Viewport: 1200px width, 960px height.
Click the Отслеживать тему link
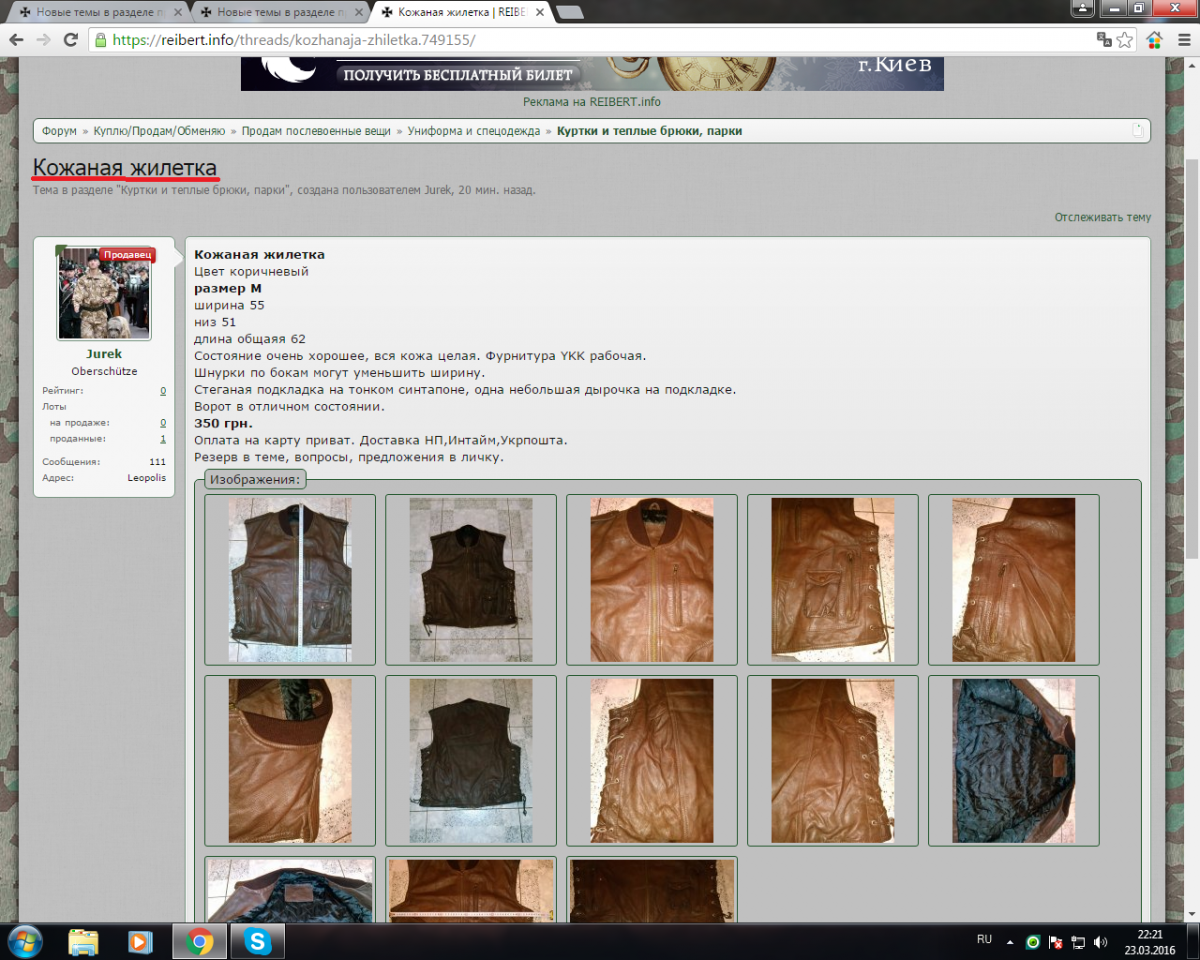coord(1102,217)
